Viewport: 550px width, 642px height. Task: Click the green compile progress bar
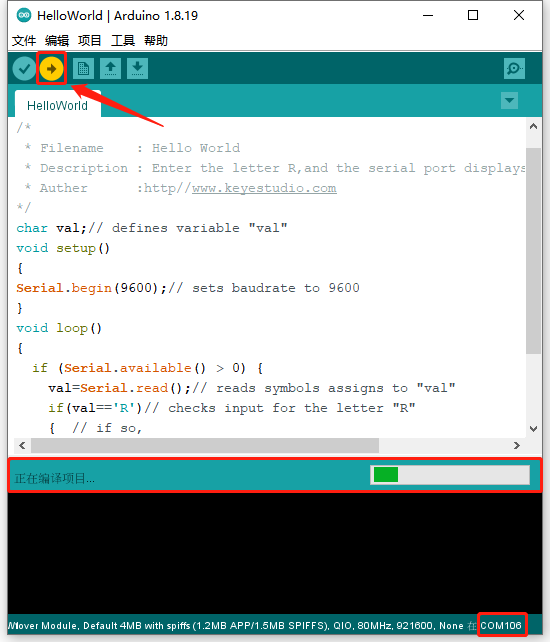(450, 475)
